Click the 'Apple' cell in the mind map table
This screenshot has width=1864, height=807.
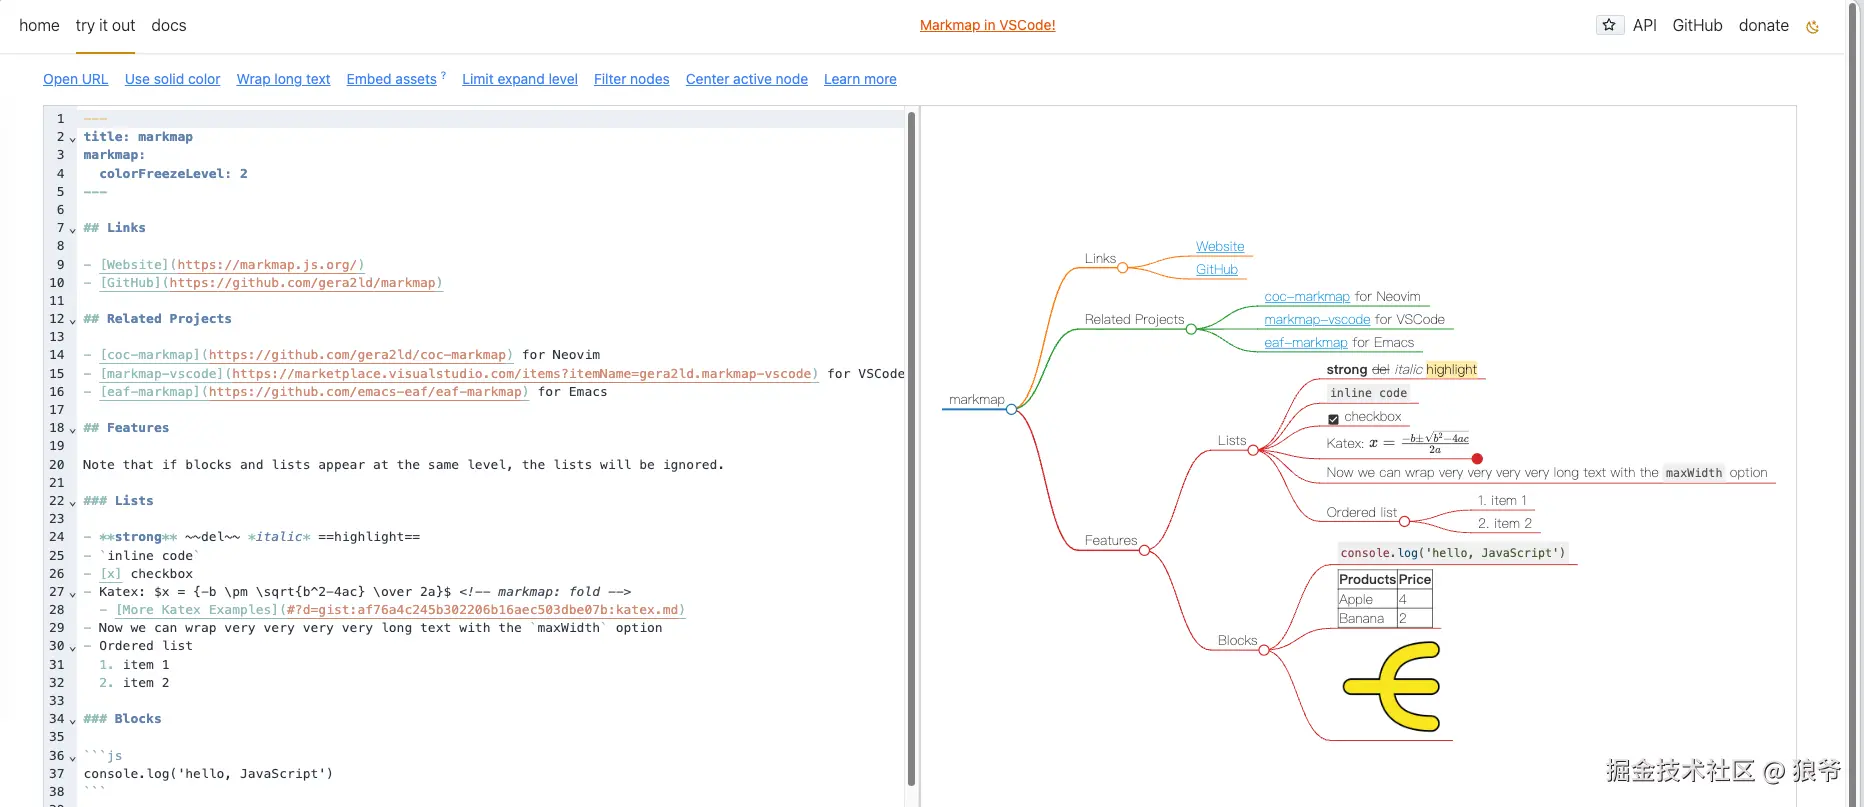point(1367,599)
